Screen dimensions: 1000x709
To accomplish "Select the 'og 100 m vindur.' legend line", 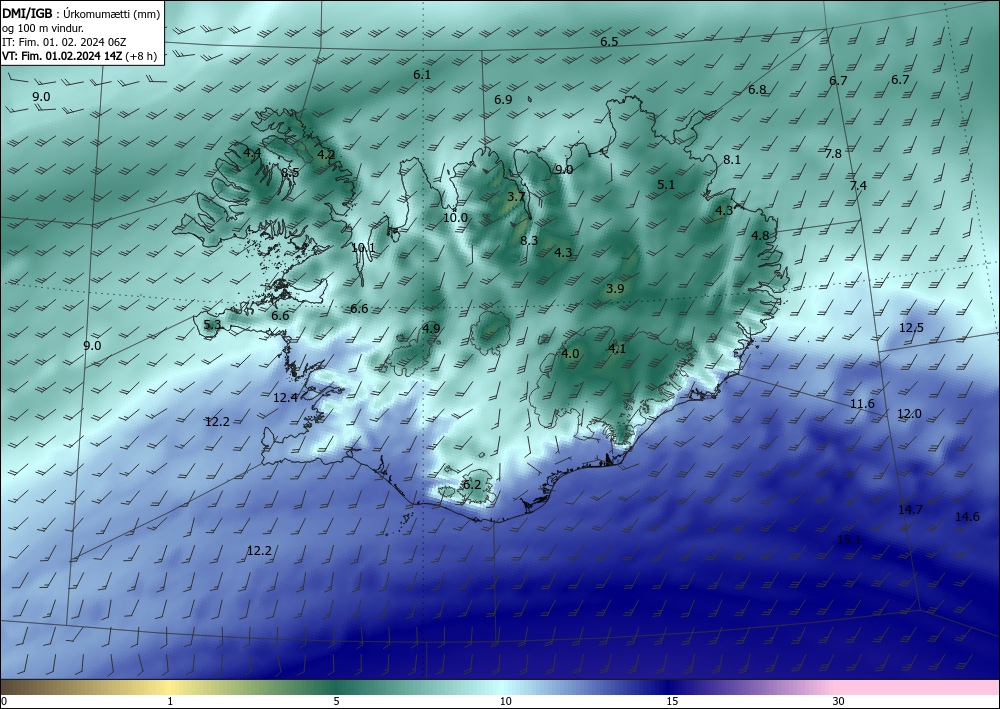I will coord(43,28).
